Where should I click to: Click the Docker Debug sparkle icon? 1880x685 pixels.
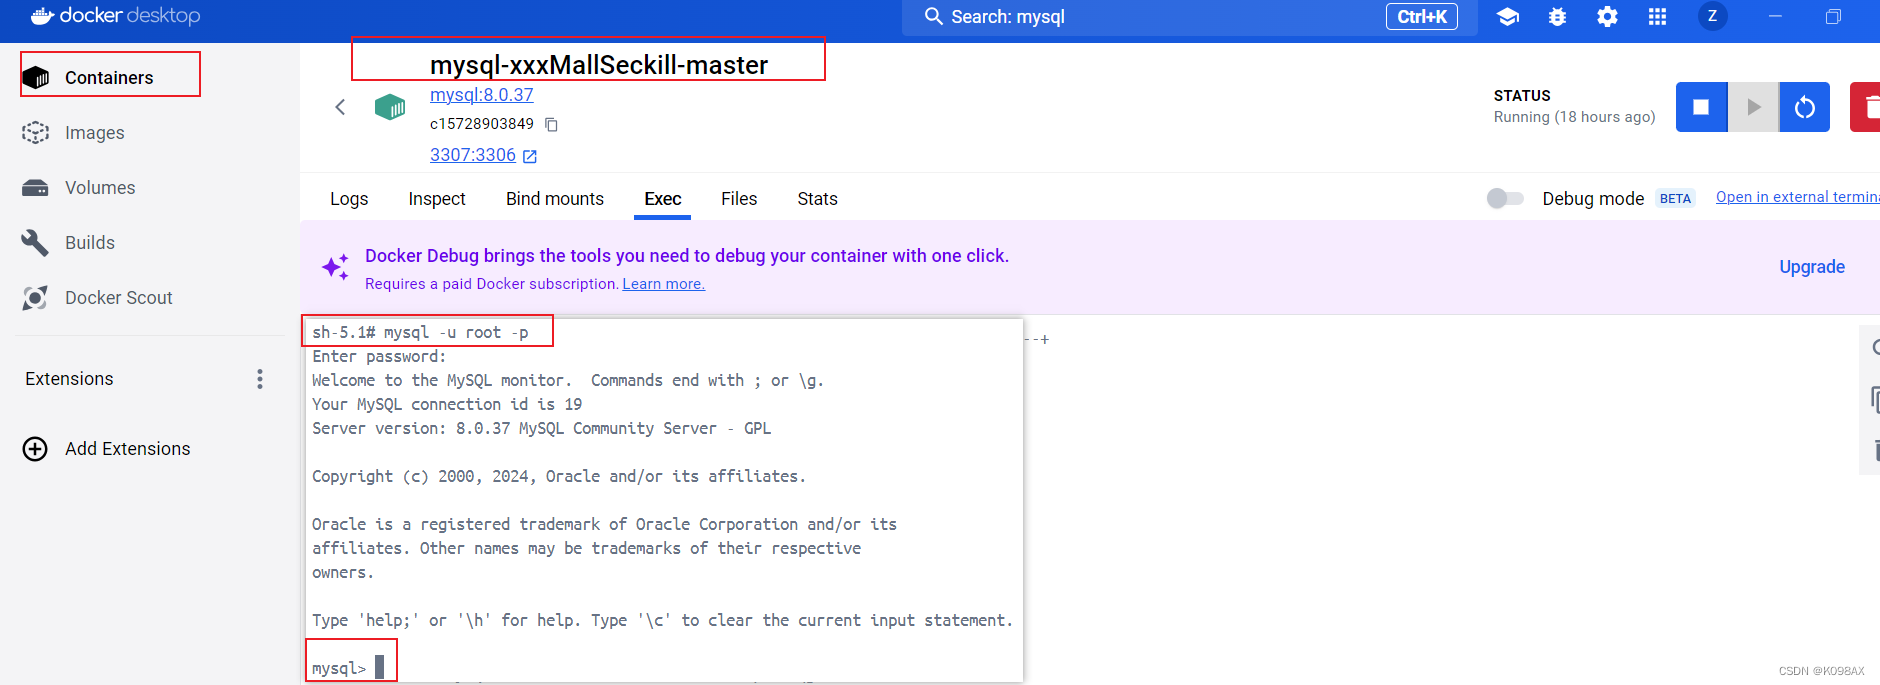click(x=335, y=267)
